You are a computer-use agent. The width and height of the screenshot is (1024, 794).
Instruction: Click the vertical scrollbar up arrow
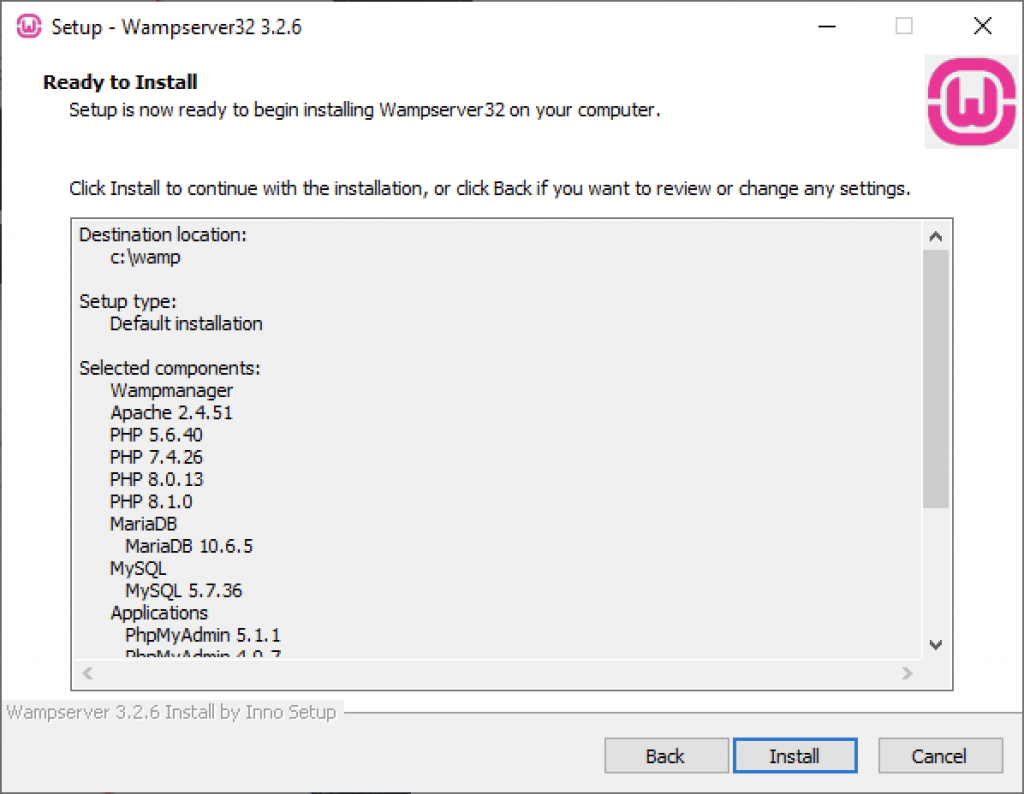pyautogui.click(x=935, y=236)
